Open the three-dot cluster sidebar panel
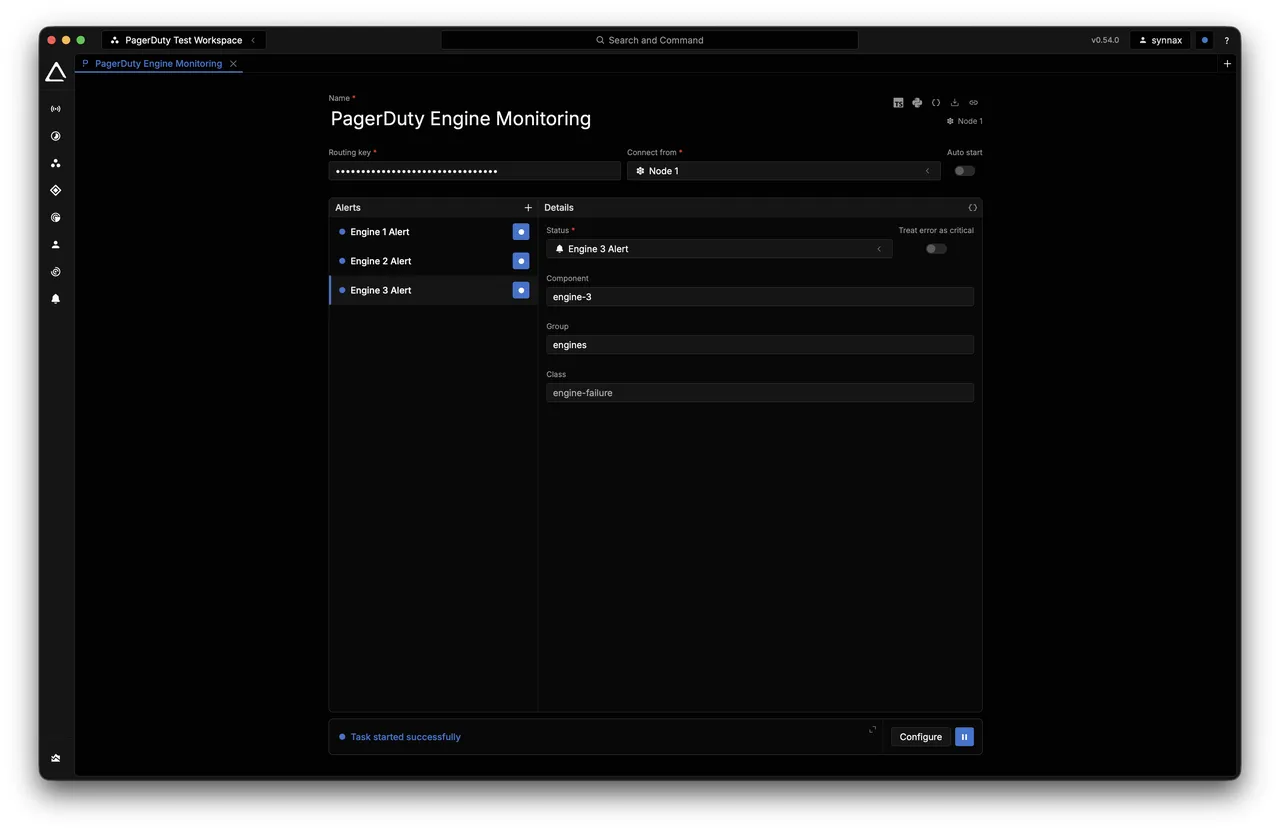 tap(56, 163)
